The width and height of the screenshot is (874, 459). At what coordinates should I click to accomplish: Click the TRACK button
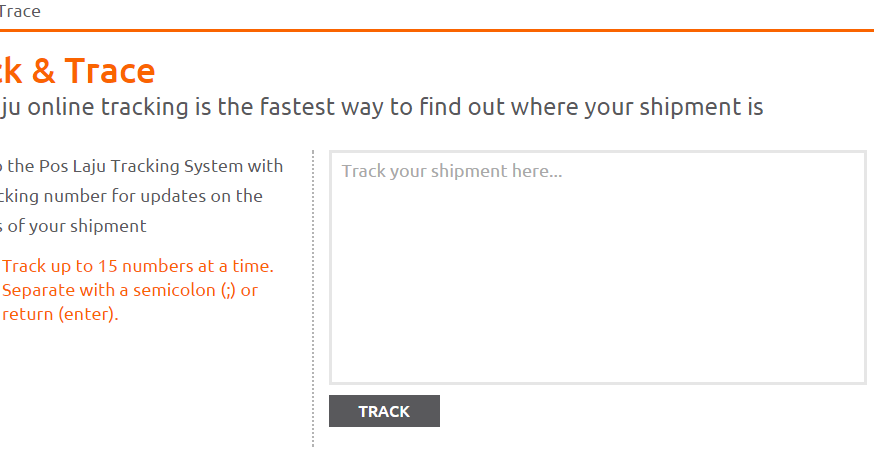point(384,411)
